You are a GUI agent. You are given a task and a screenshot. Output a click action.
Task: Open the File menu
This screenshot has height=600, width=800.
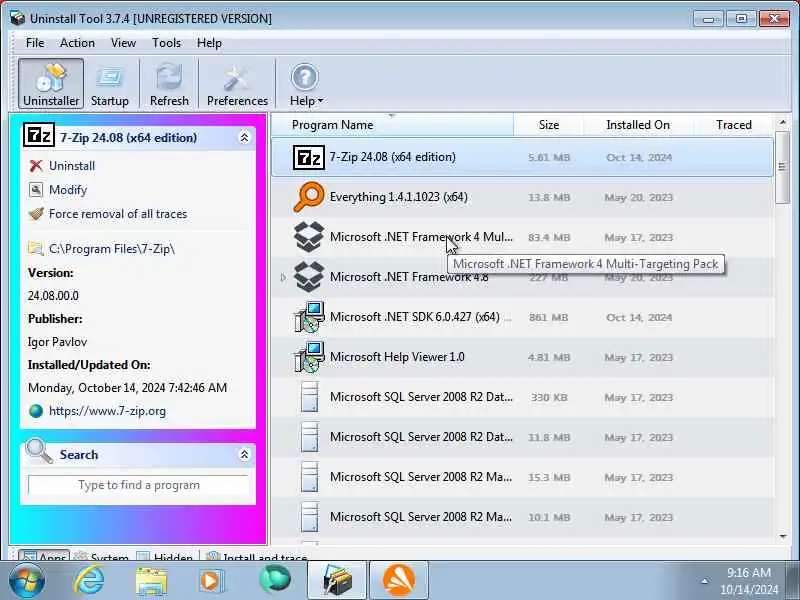point(35,43)
